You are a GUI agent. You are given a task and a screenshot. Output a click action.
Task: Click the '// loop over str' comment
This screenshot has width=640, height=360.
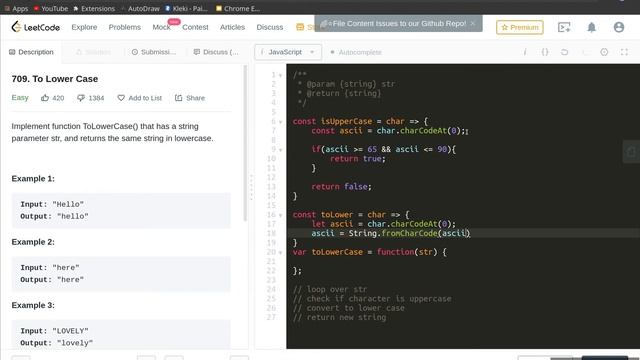click(330, 289)
